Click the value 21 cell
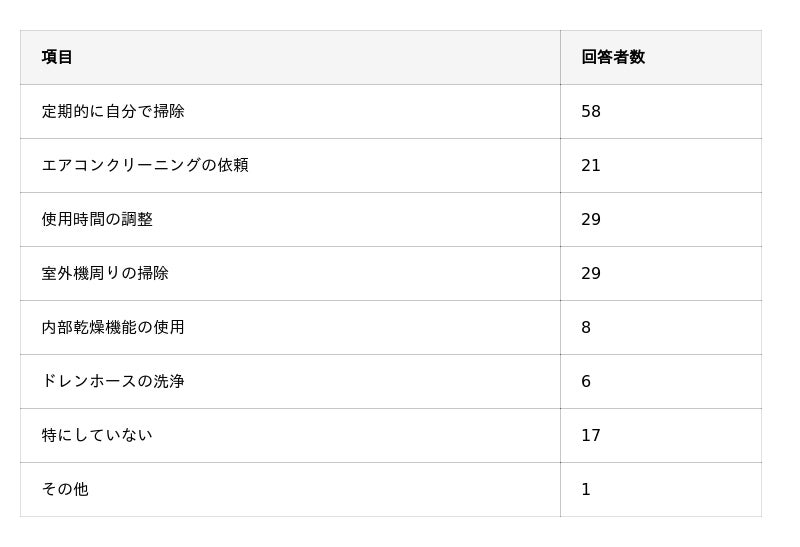Image resolution: width=800 pixels, height=547 pixels. 591,166
